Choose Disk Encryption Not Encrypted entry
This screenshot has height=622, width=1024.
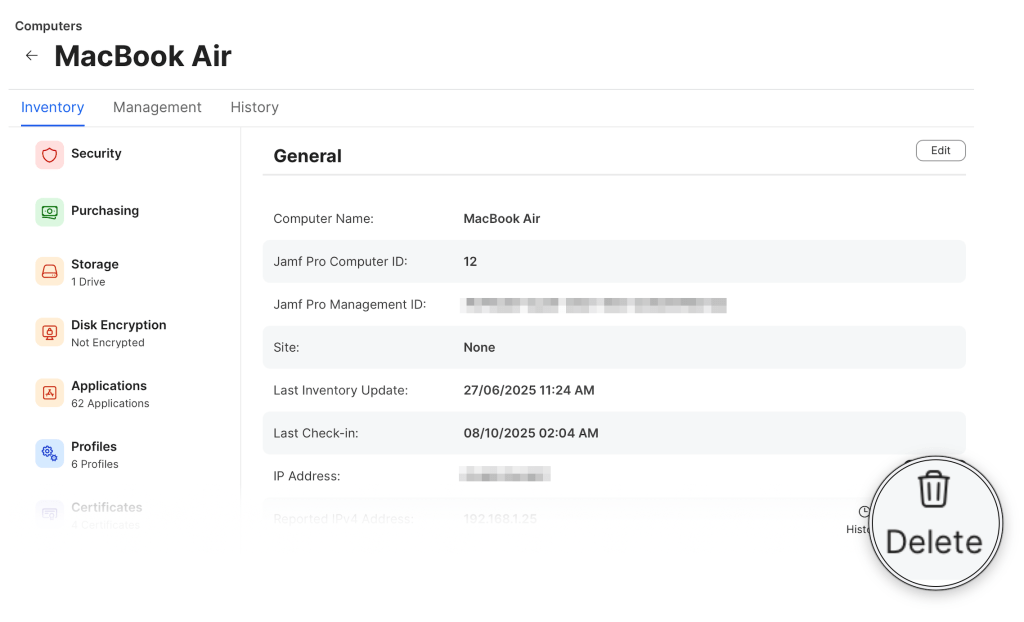118,333
